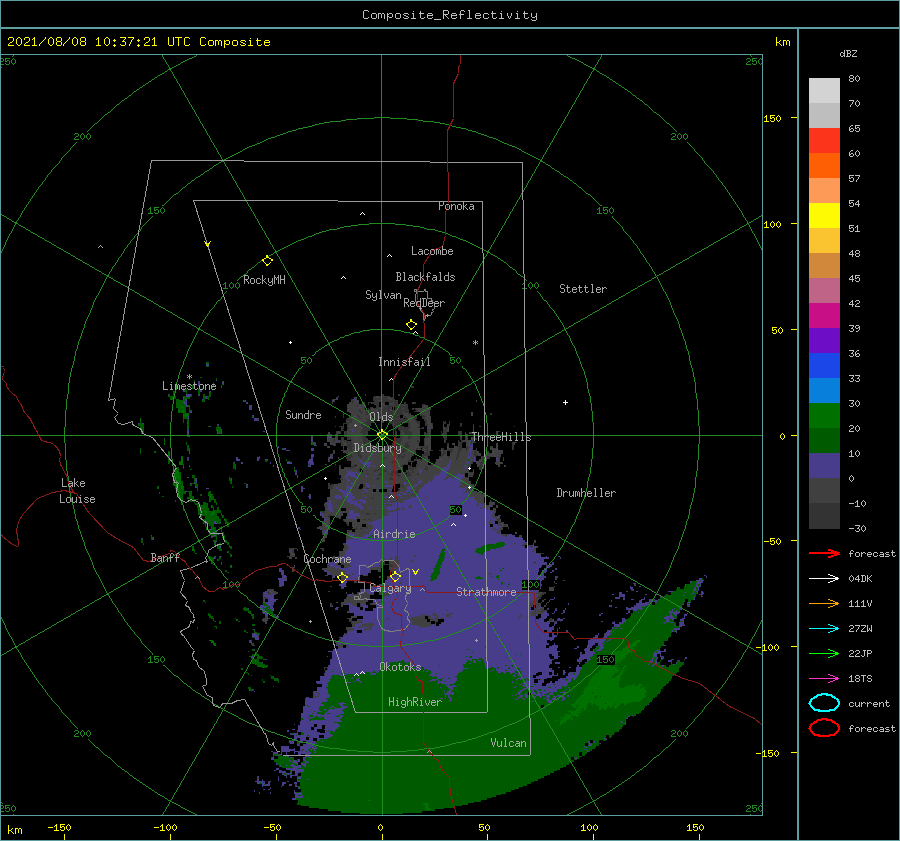Select the 20 dBZ green color swatch
This screenshot has width=900, height=841.
(824, 416)
